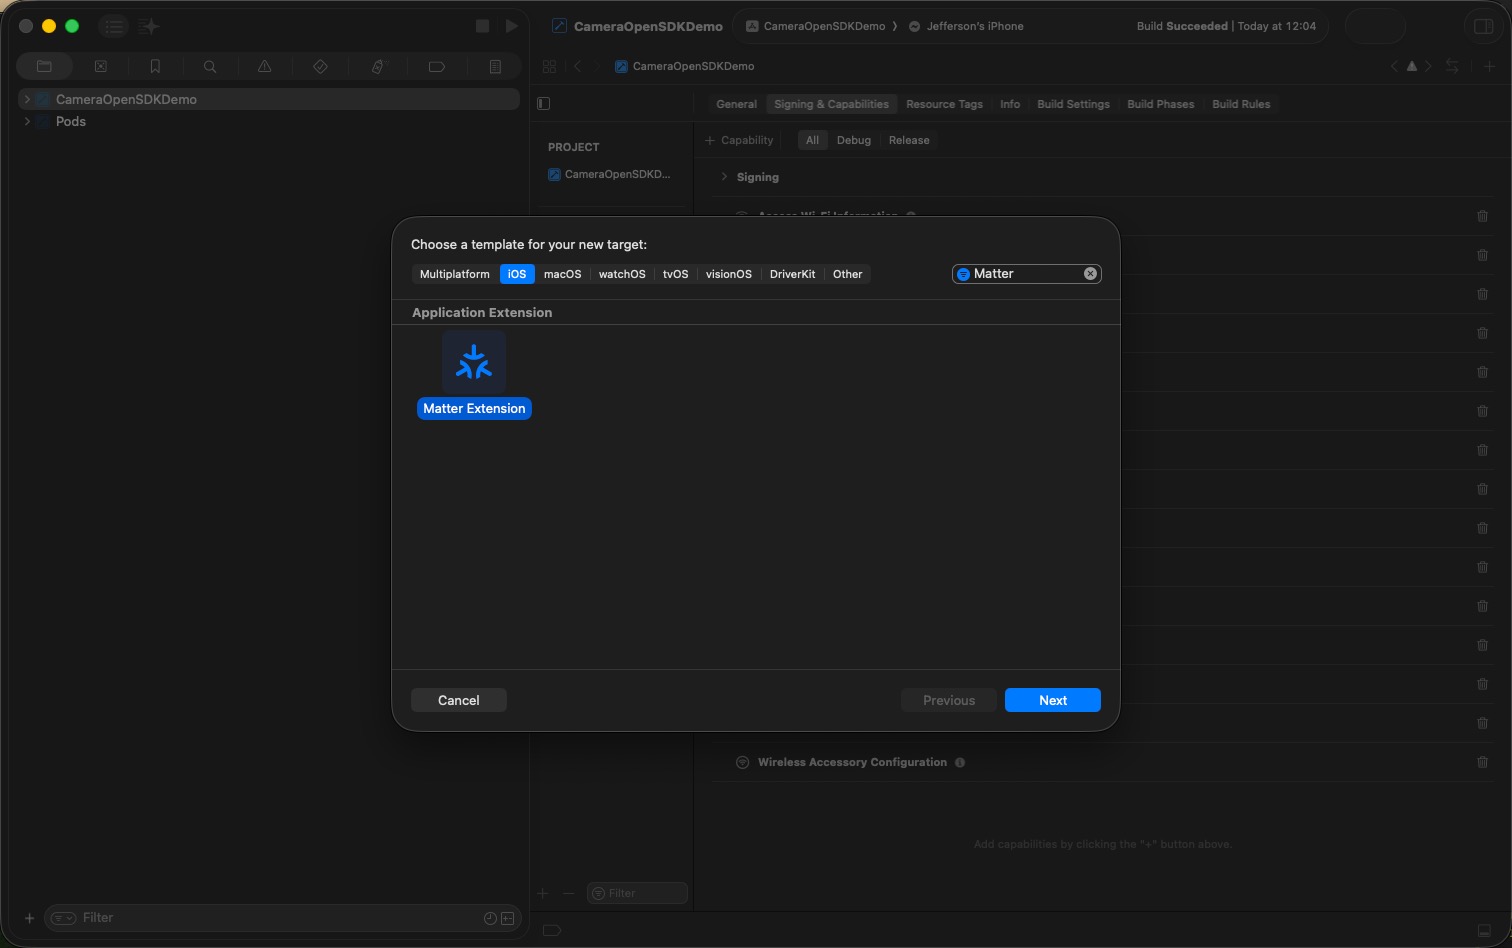Expand the Pods tree item
Image resolution: width=1512 pixels, height=948 pixels.
point(27,121)
